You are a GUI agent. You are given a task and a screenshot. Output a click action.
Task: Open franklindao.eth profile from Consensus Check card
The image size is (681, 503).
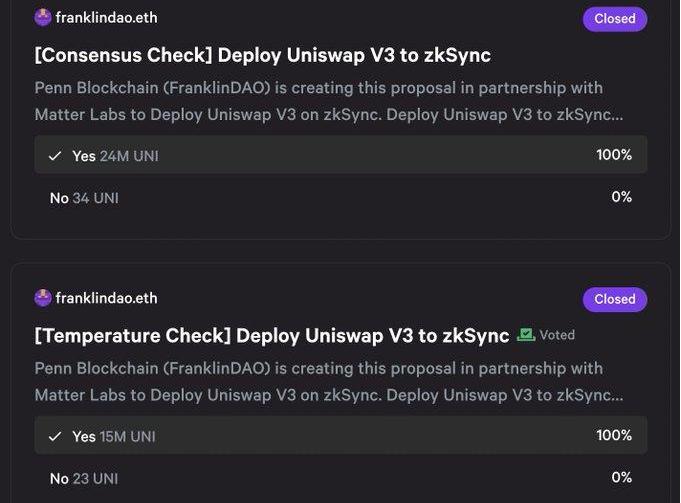pyautogui.click(x=106, y=18)
